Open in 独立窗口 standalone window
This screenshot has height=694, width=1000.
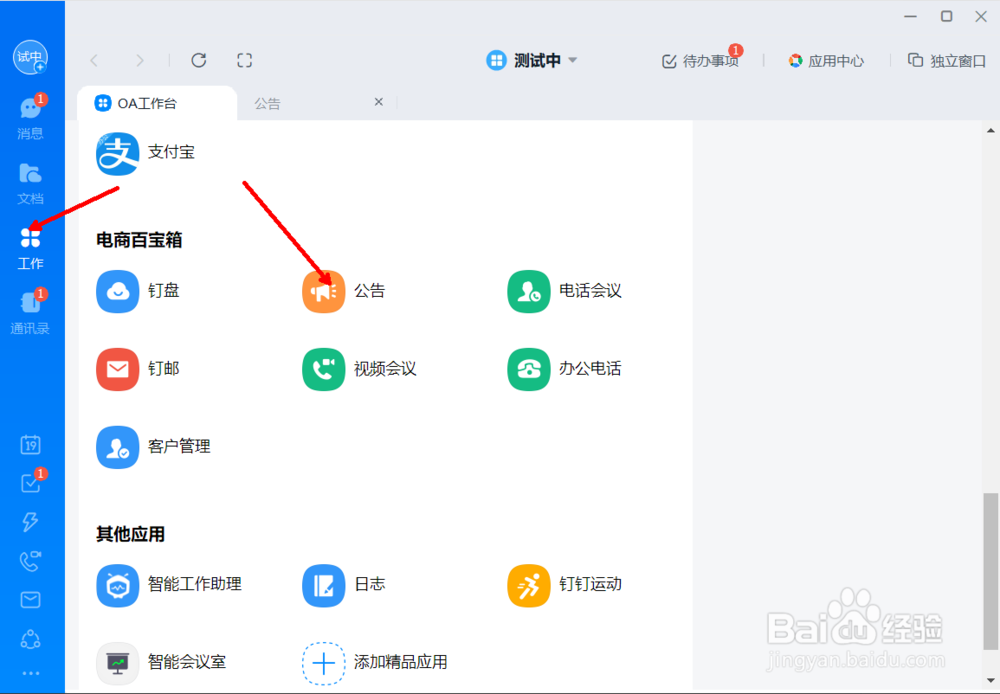(x=947, y=61)
